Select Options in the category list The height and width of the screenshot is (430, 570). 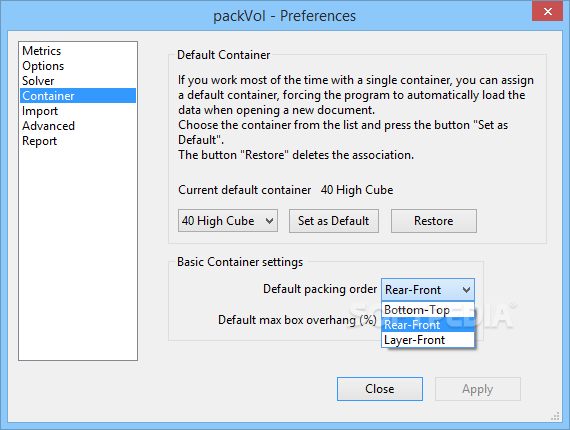(x=43, y=66)
